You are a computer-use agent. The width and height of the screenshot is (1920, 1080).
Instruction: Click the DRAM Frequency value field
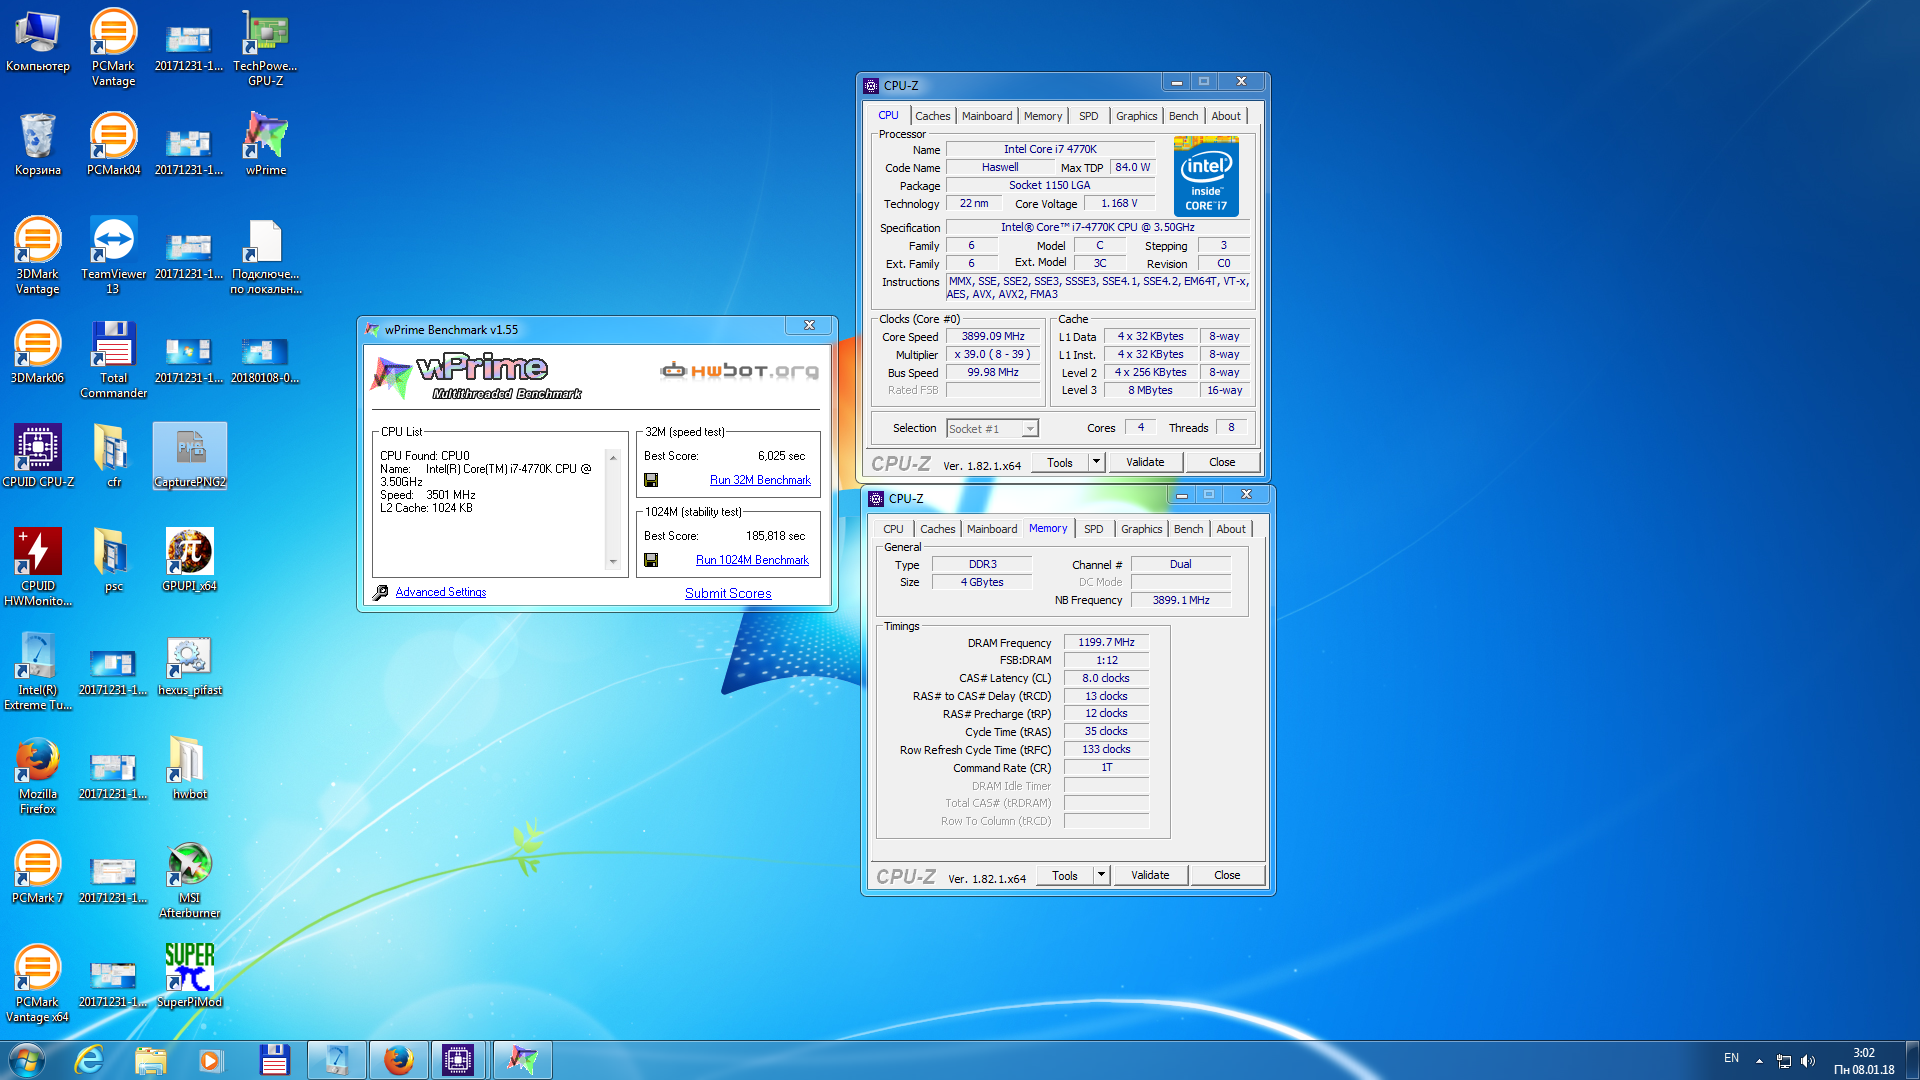(1106, 643)
